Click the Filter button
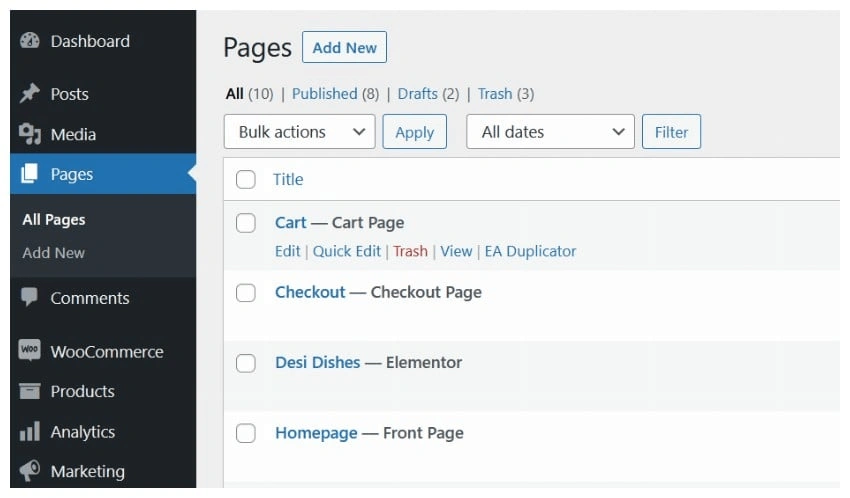This screenshot has height=498, width=850. 671,132
